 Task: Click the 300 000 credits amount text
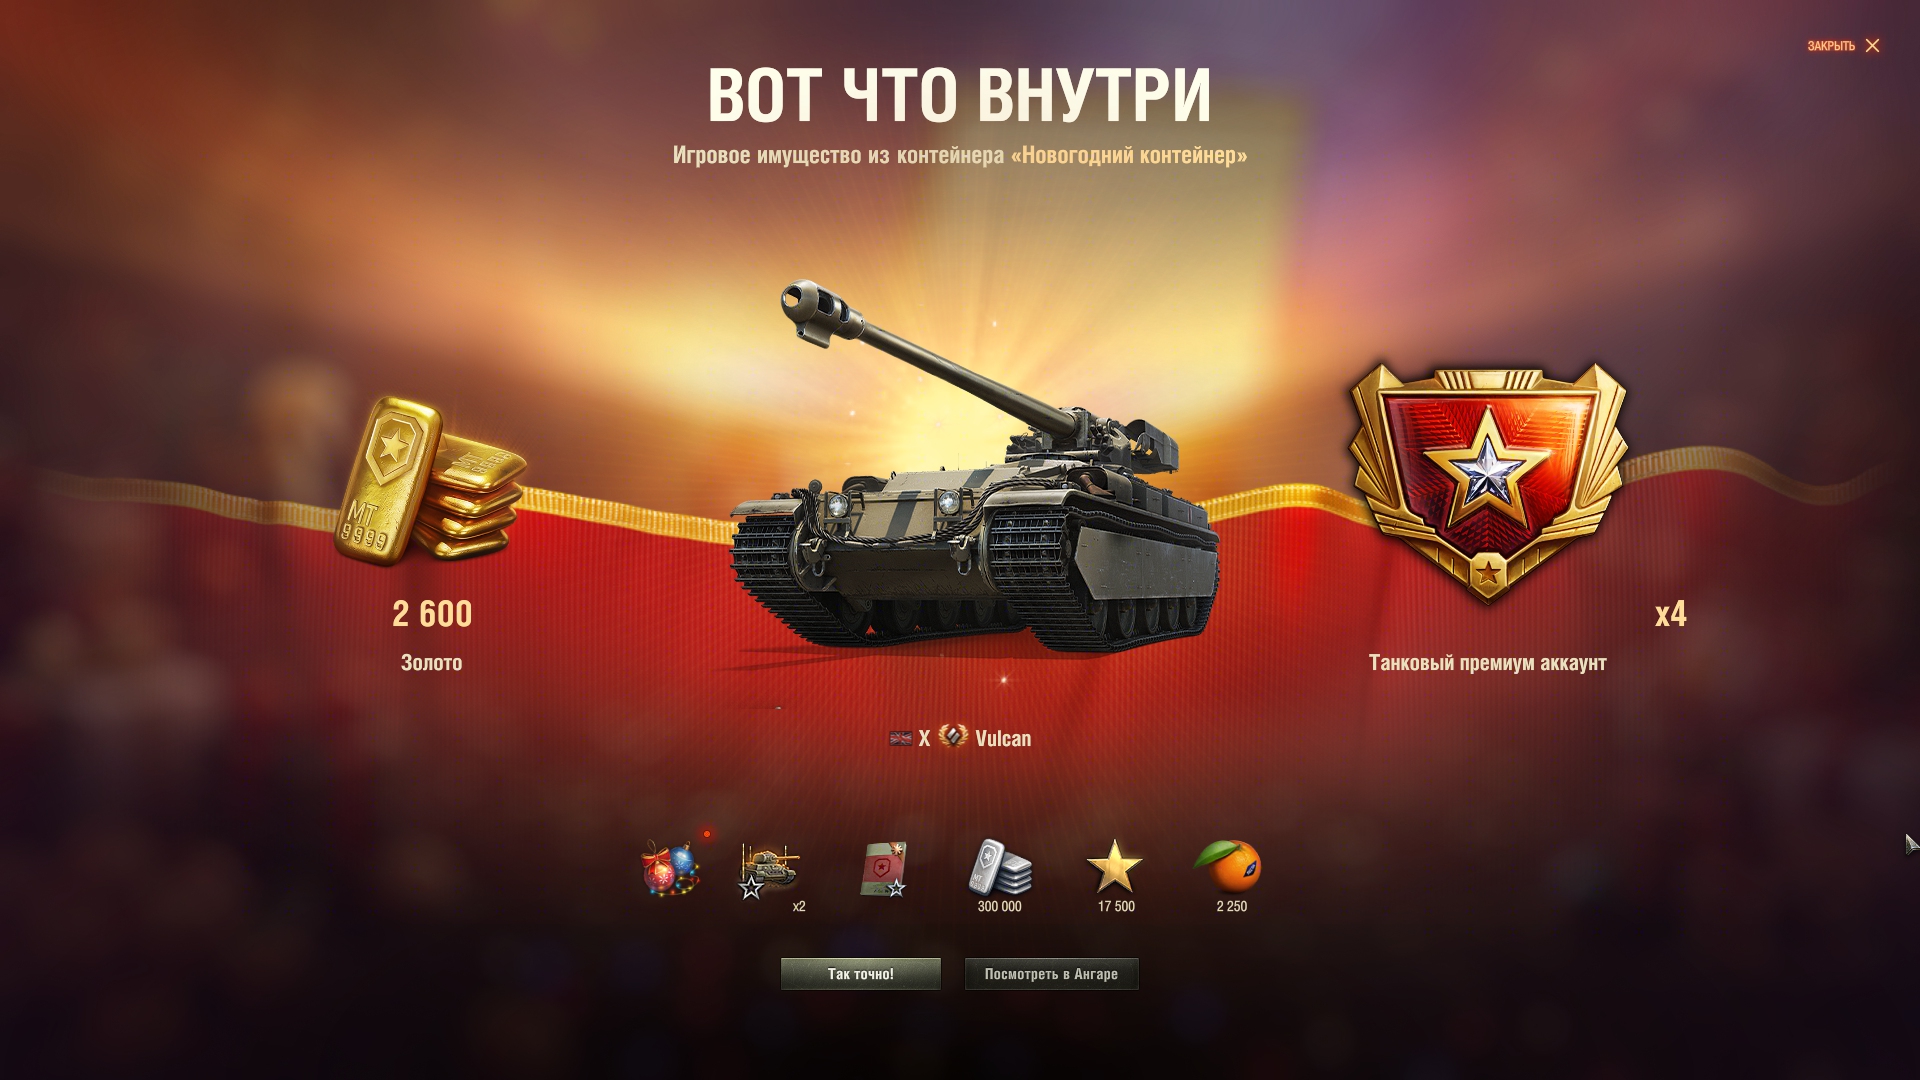tap(999, 907)
